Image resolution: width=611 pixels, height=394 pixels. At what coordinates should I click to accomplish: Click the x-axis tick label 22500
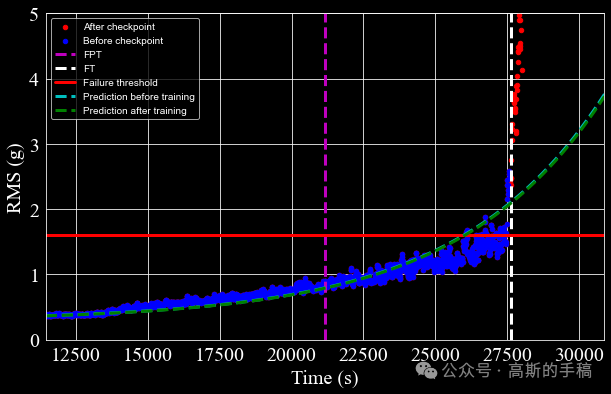tap(363, 355)
